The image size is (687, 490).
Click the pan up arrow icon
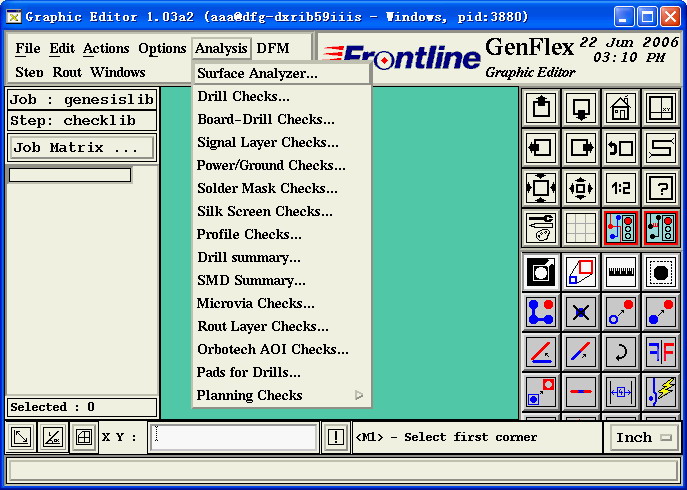[541, 107]
